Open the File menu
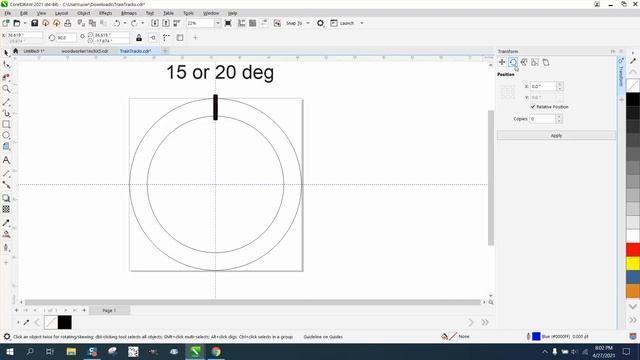This screenshot has width=640, height=360. pos(8,13)
